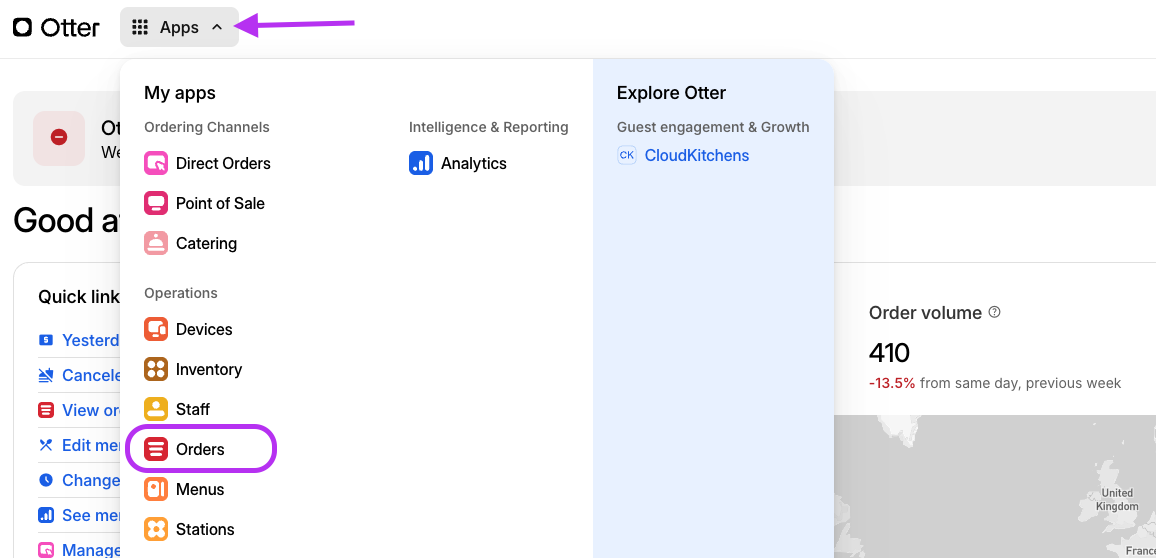Click the Order volume help icon
This screenshot has height=558, width=1156.
994,312
